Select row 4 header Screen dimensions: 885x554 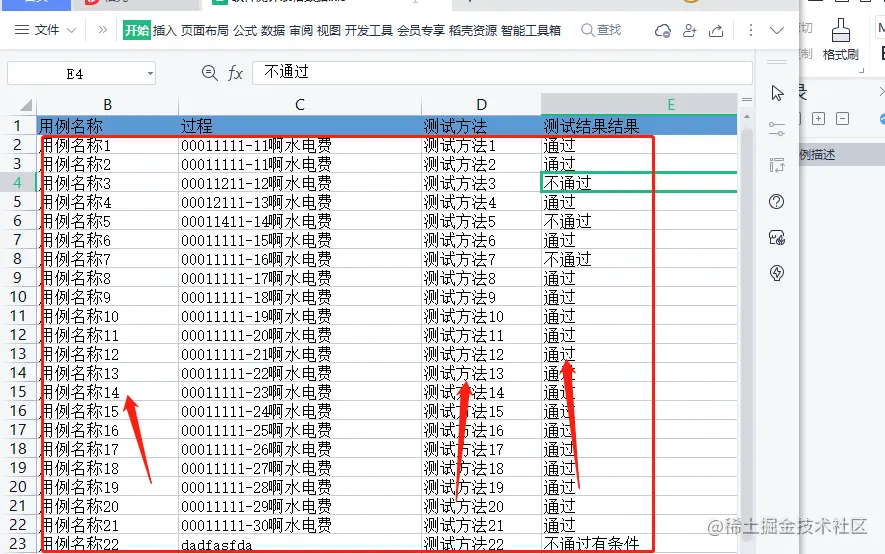pyautogui.click(x=17, y=183)
